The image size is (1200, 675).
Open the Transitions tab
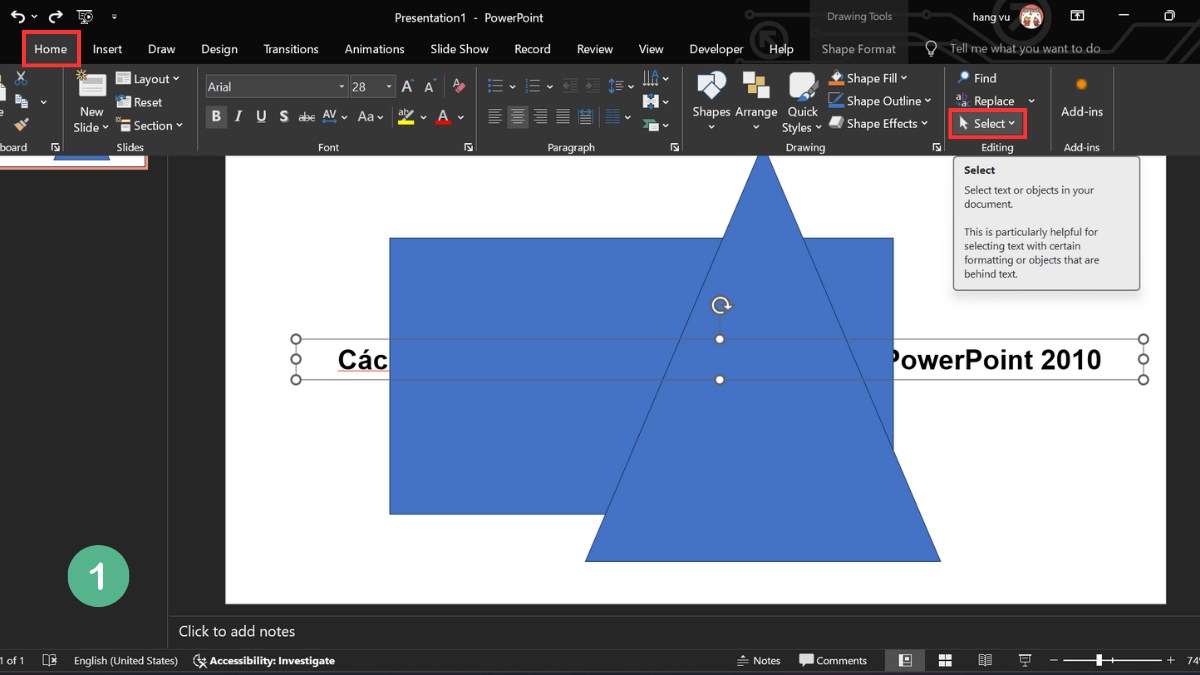(291, 49)
